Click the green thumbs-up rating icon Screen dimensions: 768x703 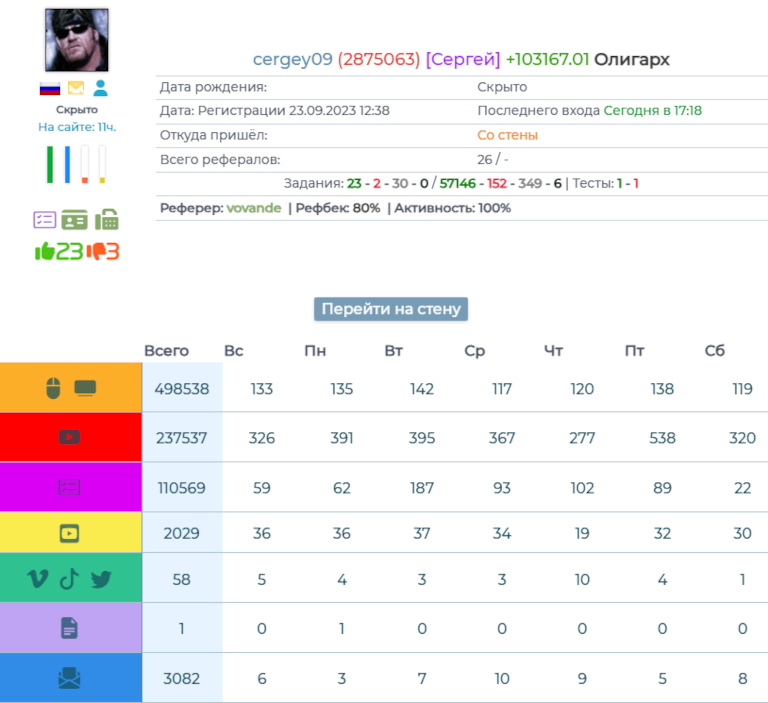tap(44, 252)
